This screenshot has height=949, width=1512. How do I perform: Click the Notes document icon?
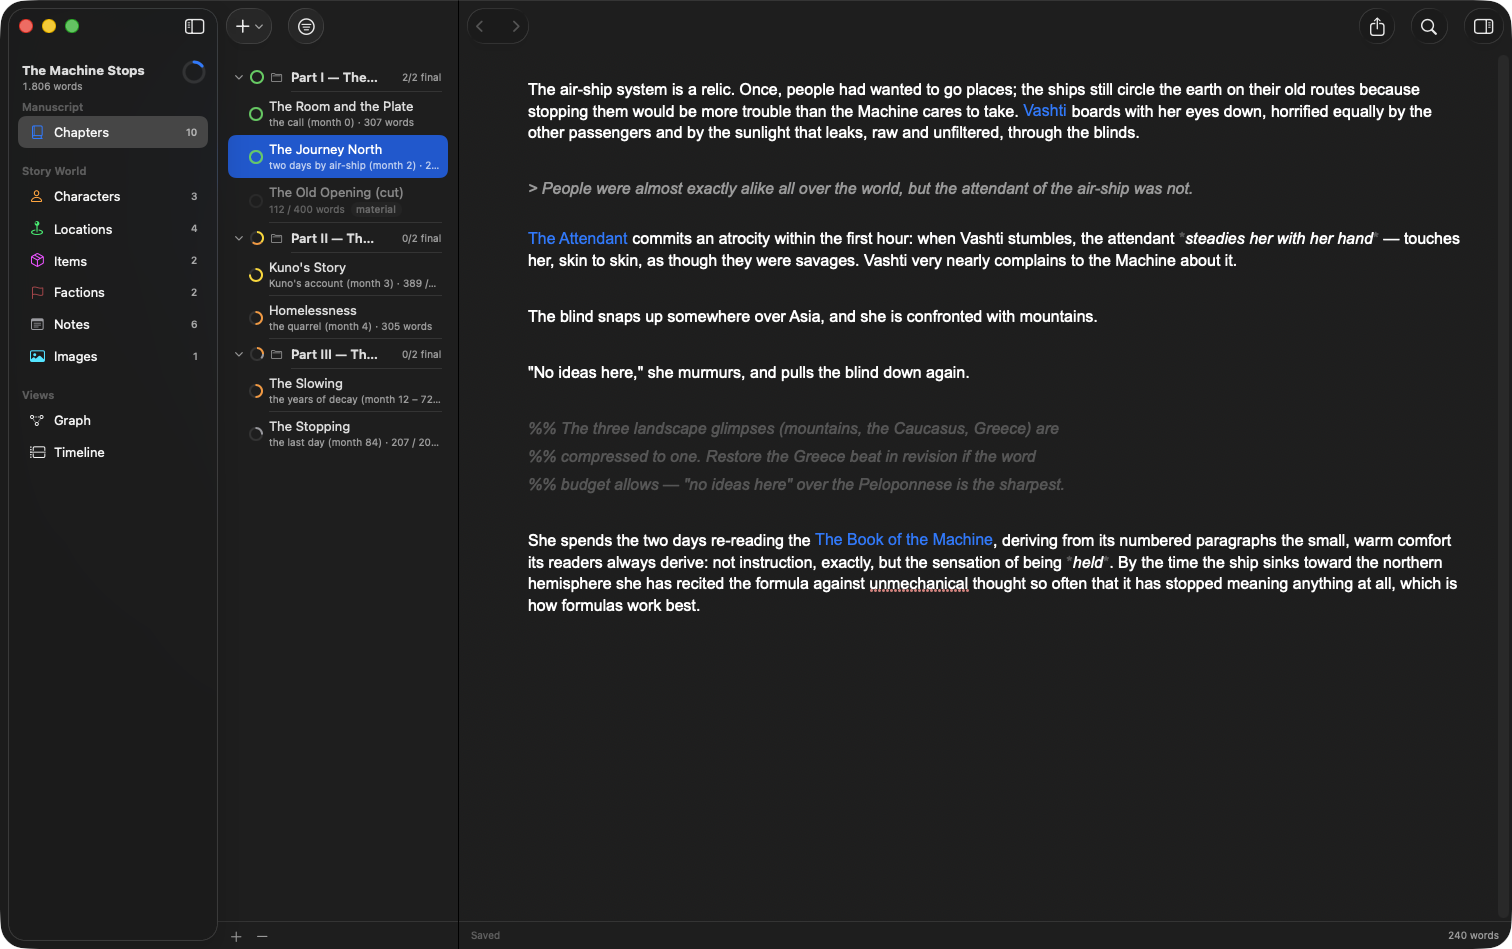[x=37, y=325]
